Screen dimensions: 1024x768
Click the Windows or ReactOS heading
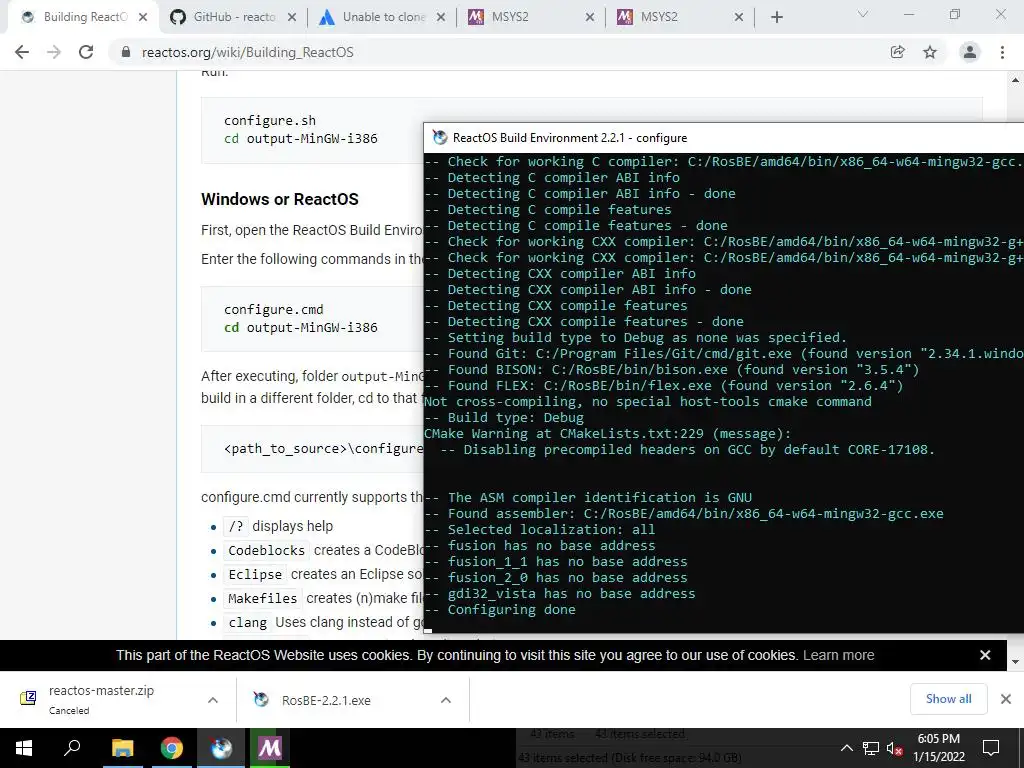tap(280, 199)
